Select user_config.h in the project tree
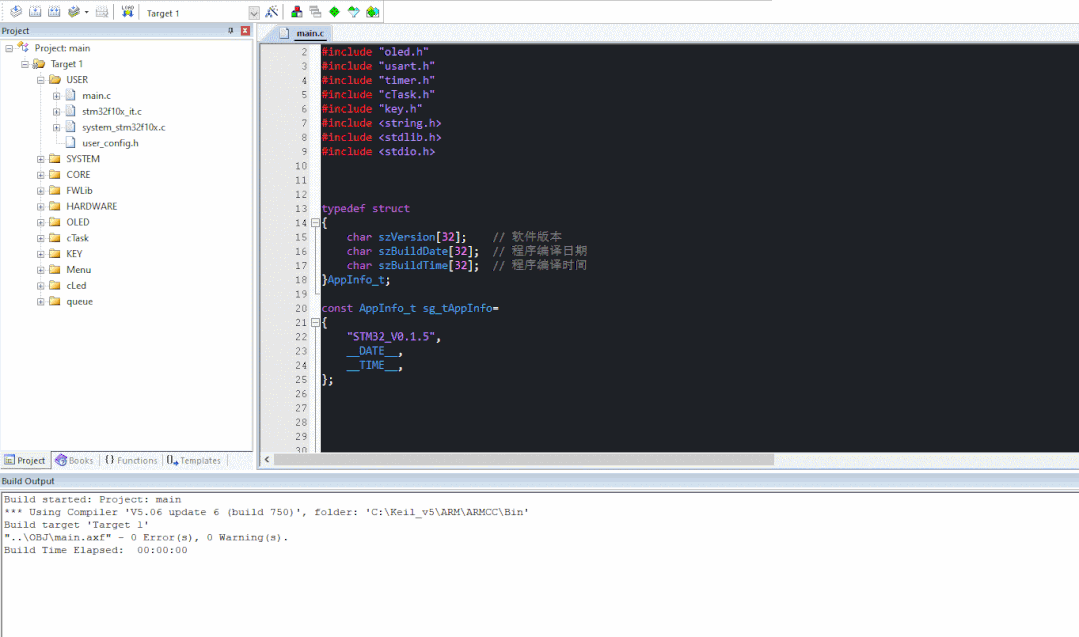This screenshot has width=1079, height=637. click(x=110, y=143)
